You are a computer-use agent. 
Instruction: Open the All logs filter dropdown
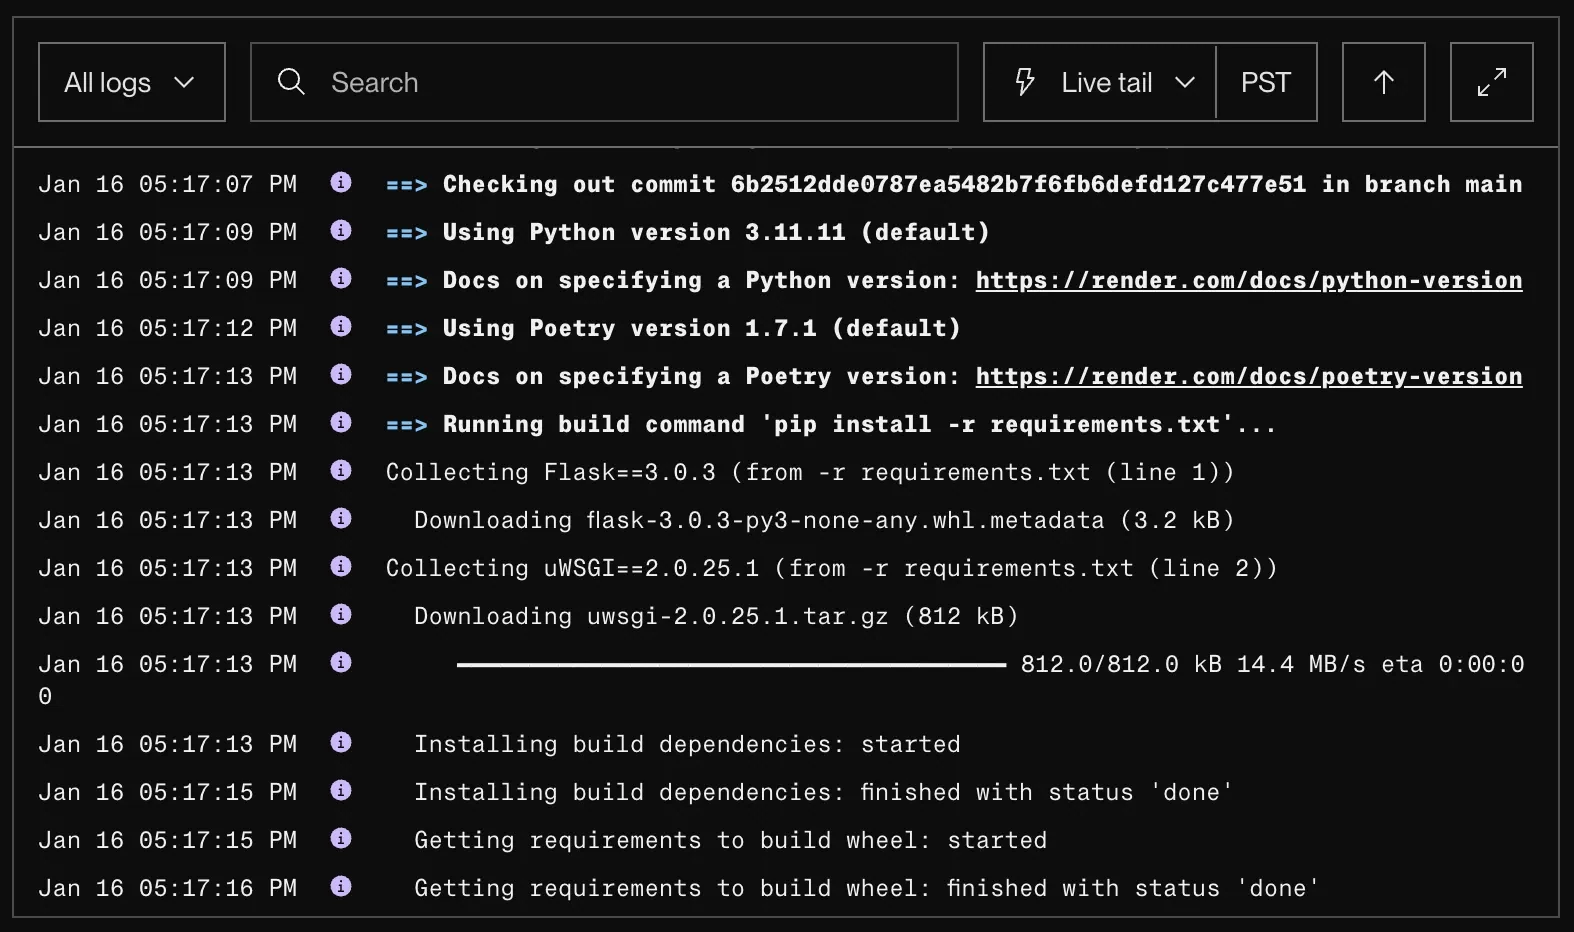point(132,82)
